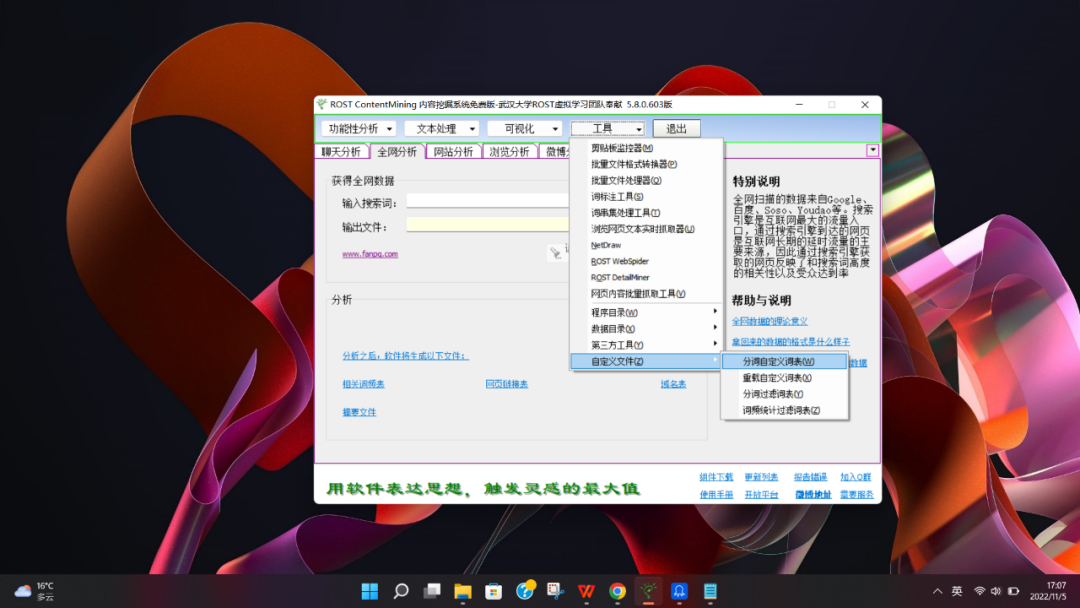
Task: Open the 摘要文件 link
Action: (359, 412)
